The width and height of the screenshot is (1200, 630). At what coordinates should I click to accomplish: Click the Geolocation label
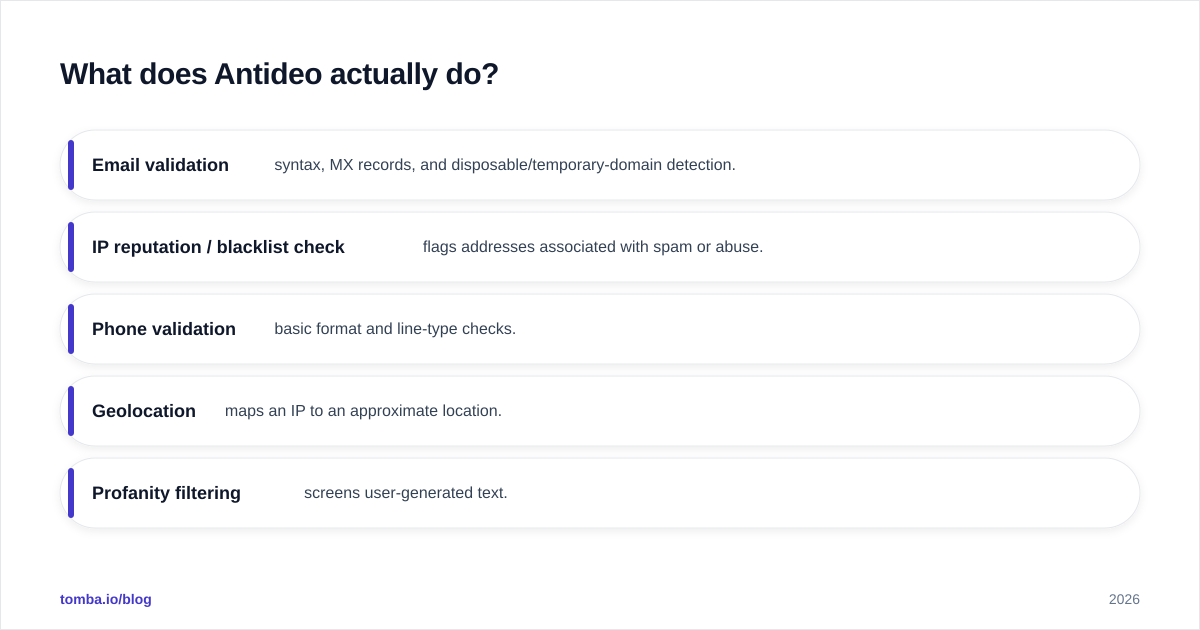tap(144, 411)
